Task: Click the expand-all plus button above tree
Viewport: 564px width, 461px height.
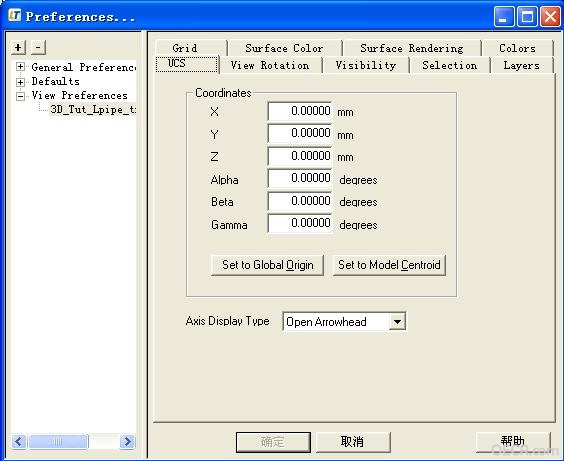Action: 18,47
